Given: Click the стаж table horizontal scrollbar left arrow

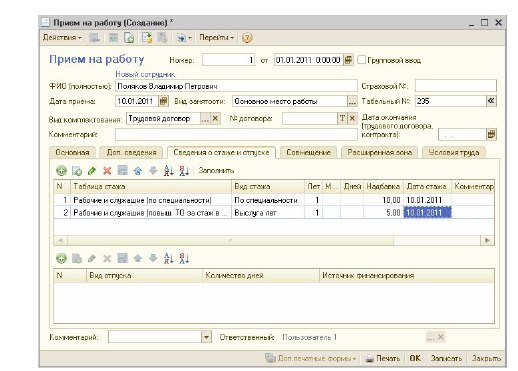Looking at the screenshot, I should click(60, 240).
